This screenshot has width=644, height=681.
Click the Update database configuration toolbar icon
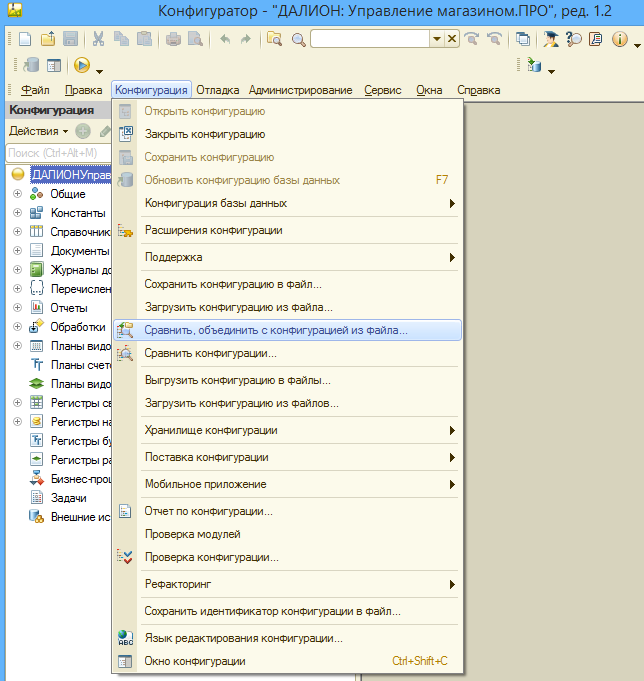31,66
